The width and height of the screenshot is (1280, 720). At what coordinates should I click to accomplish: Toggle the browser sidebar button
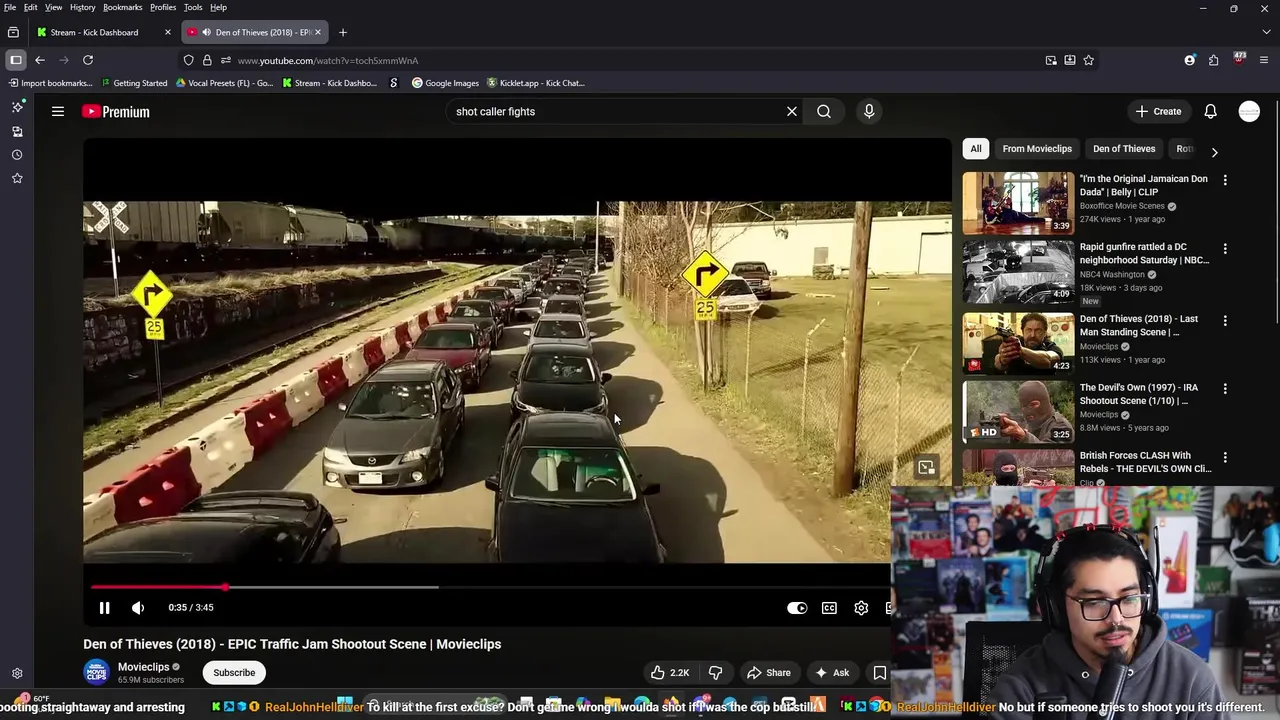pyautogui.click(x=16, y=60)
